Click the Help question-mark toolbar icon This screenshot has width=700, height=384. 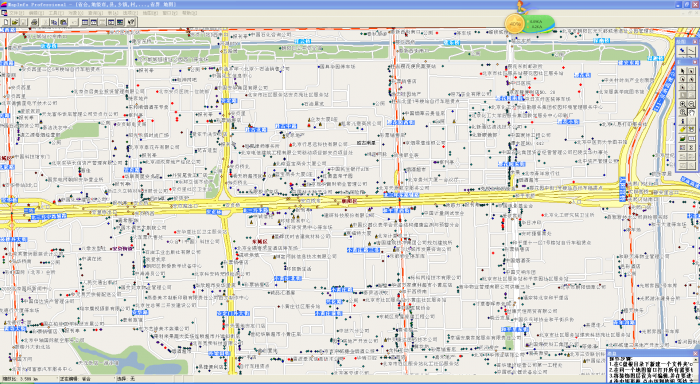[131, 22]
